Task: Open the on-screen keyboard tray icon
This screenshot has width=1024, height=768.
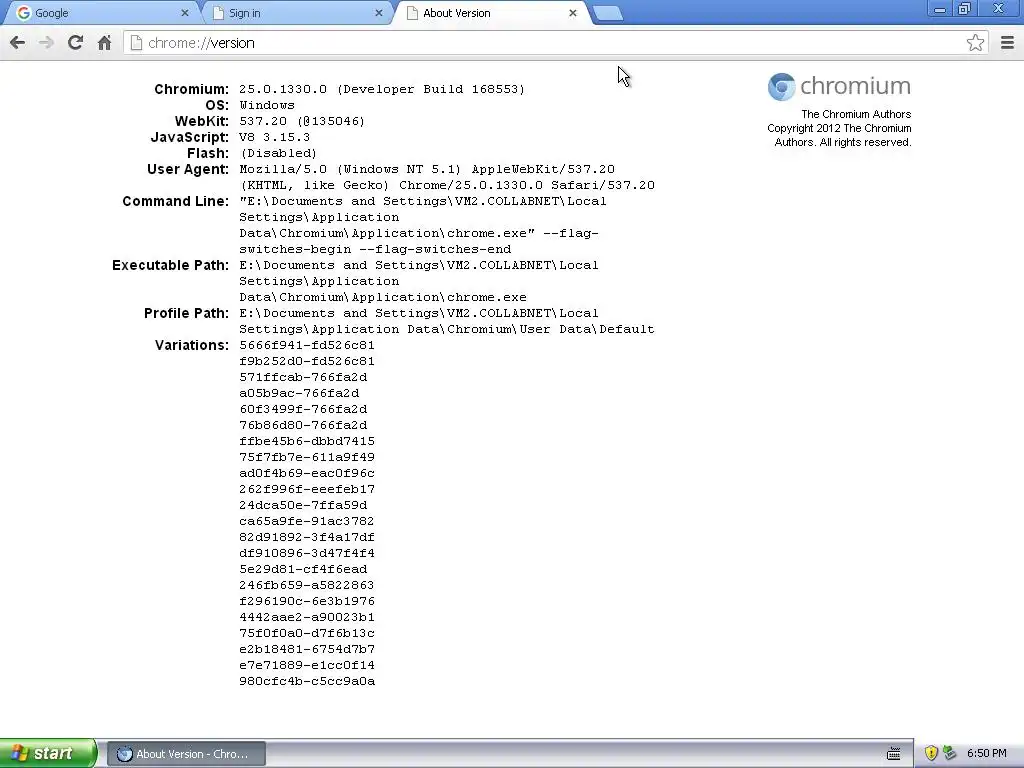Action: pyautogui.click(x=893, y=754)
